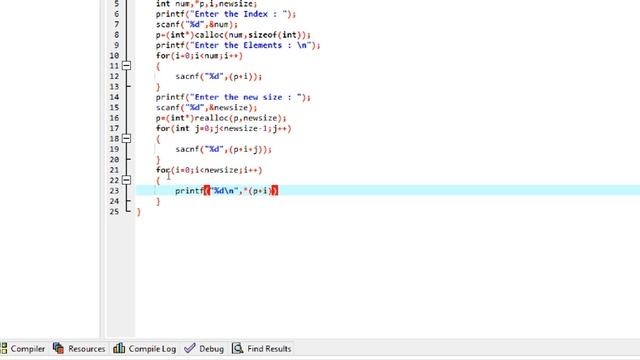640x360 pixels.
Task: Click the for loop with int j
Action: 224,128
